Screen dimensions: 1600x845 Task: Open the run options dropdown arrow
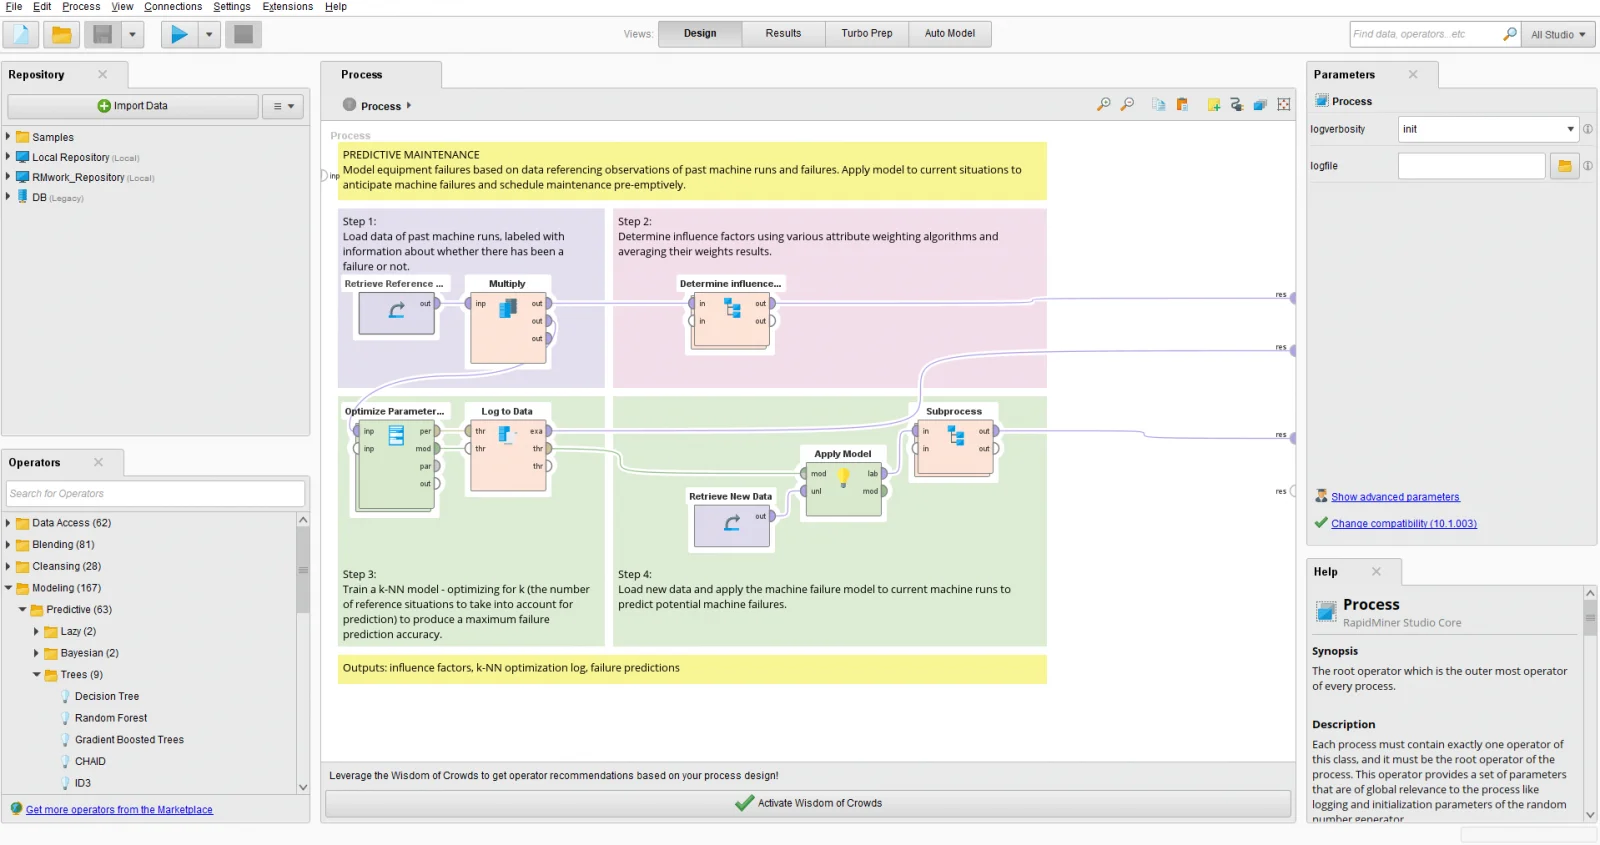tap(209, 35)
